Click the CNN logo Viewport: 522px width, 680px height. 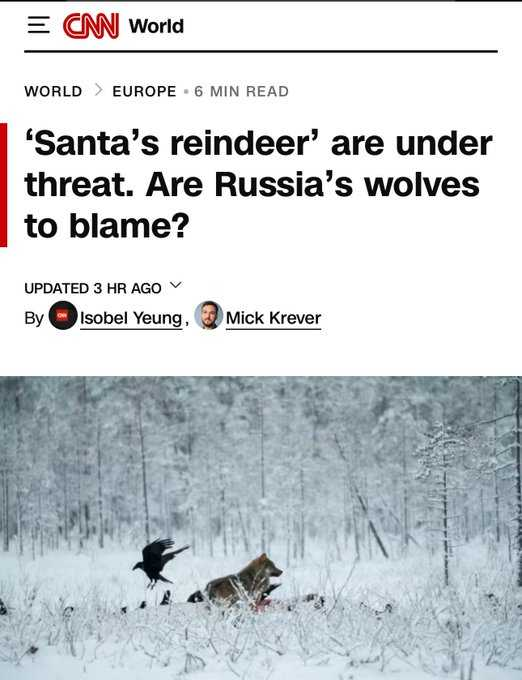(91, 26)
